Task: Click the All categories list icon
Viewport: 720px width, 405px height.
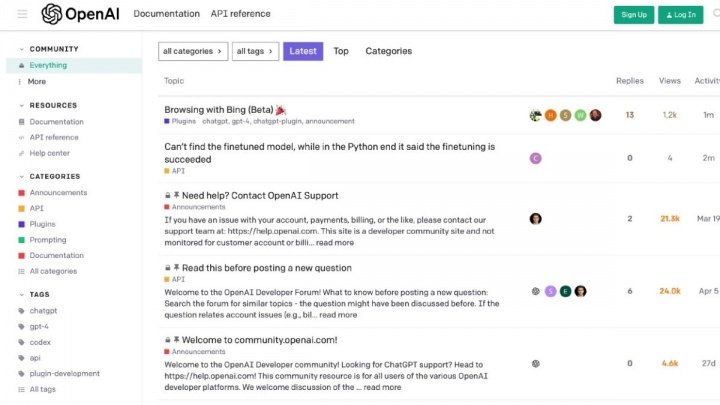Action: [21, 271]
